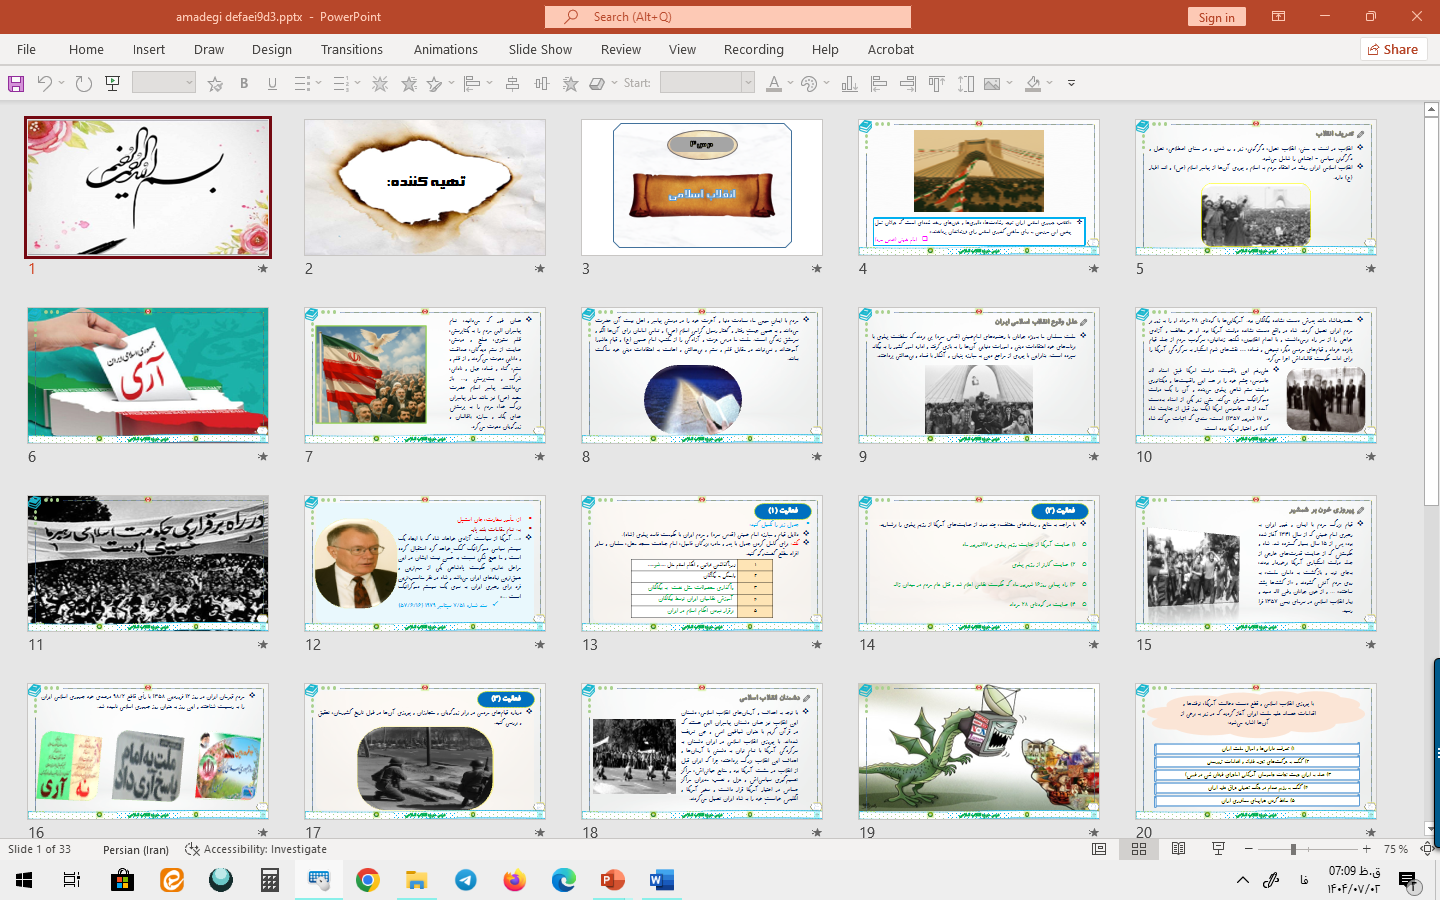The height and width of the screenshot is (900, 1440).
Task: Switch to the Slide Show tab
Action: [540, 49]
